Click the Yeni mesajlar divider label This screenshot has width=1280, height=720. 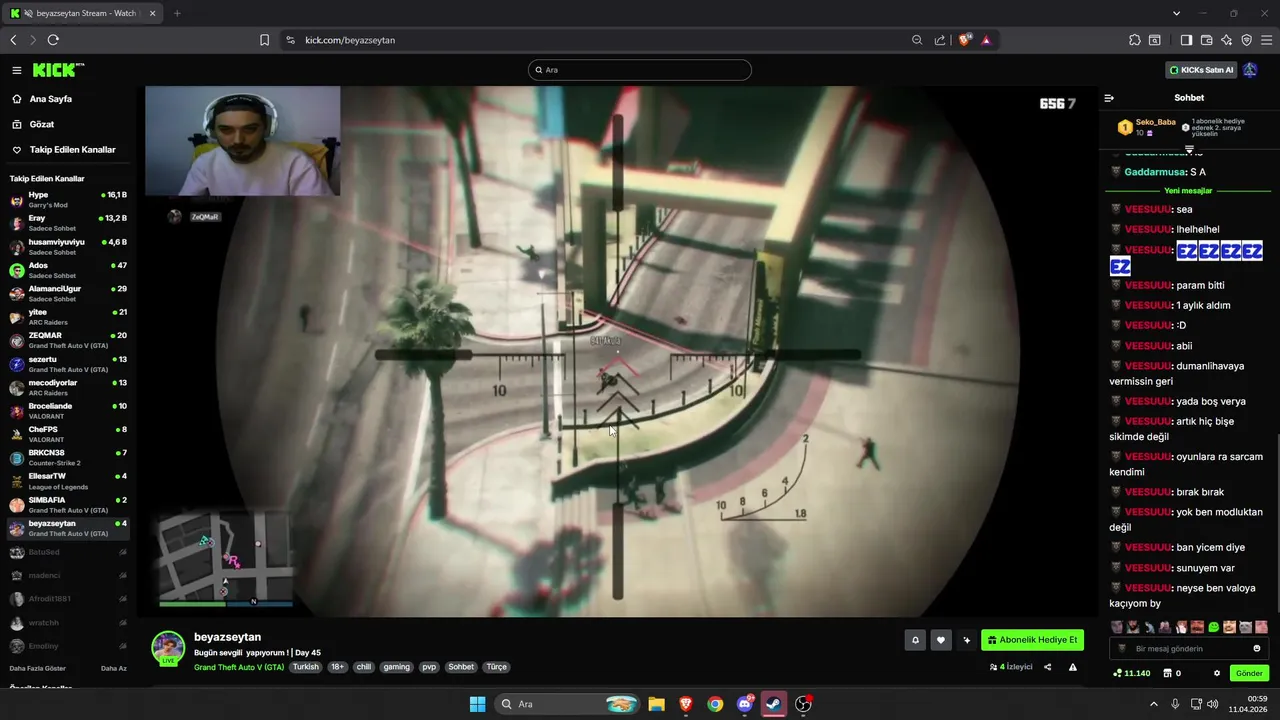[x=1188, y=191]
